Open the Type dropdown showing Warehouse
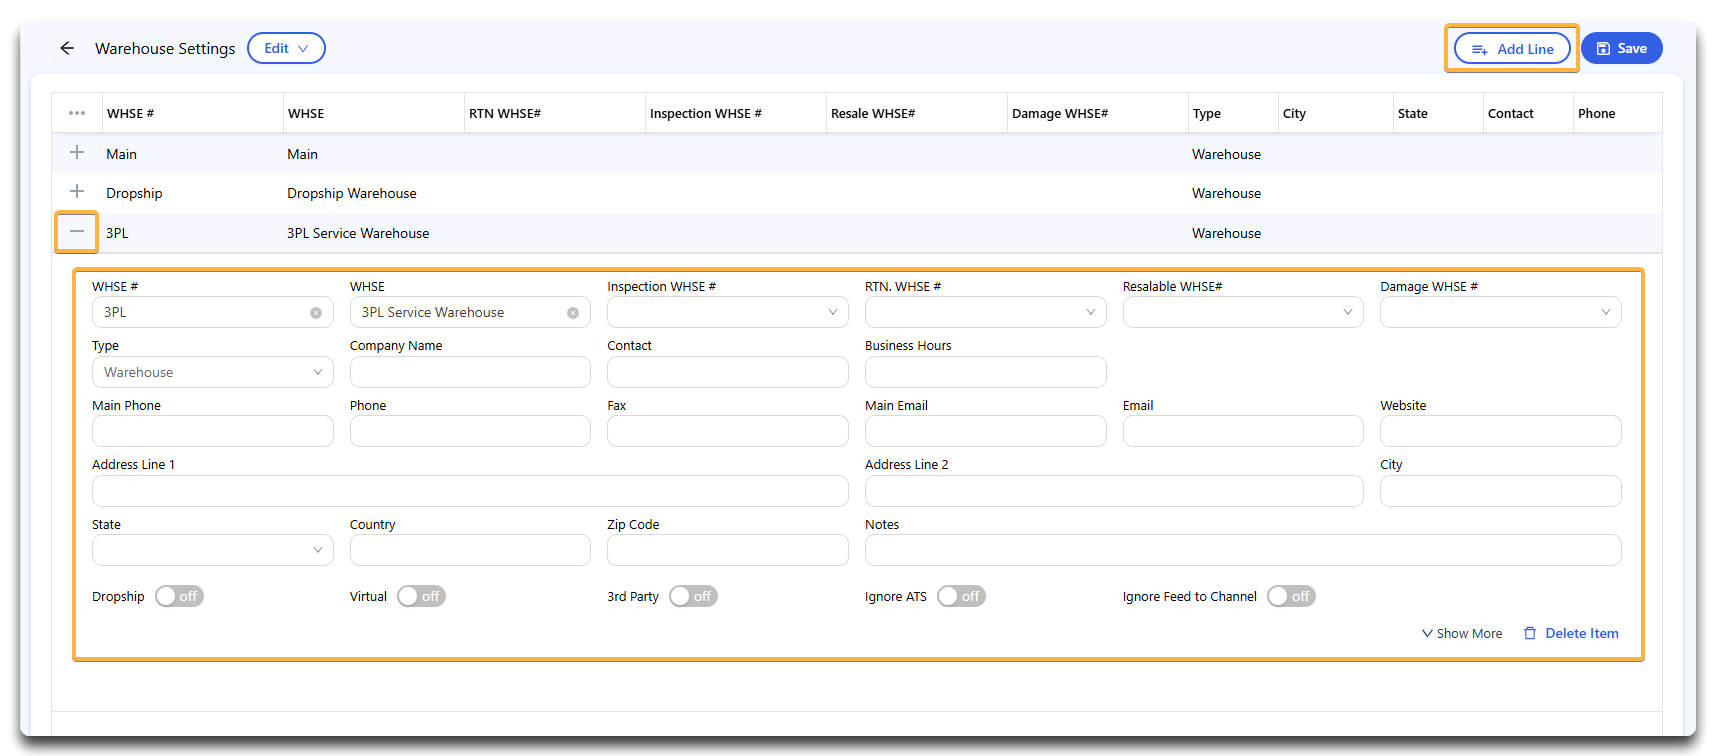The width and height of the screenshot is (1716, 756). click(x=212, y=372)
